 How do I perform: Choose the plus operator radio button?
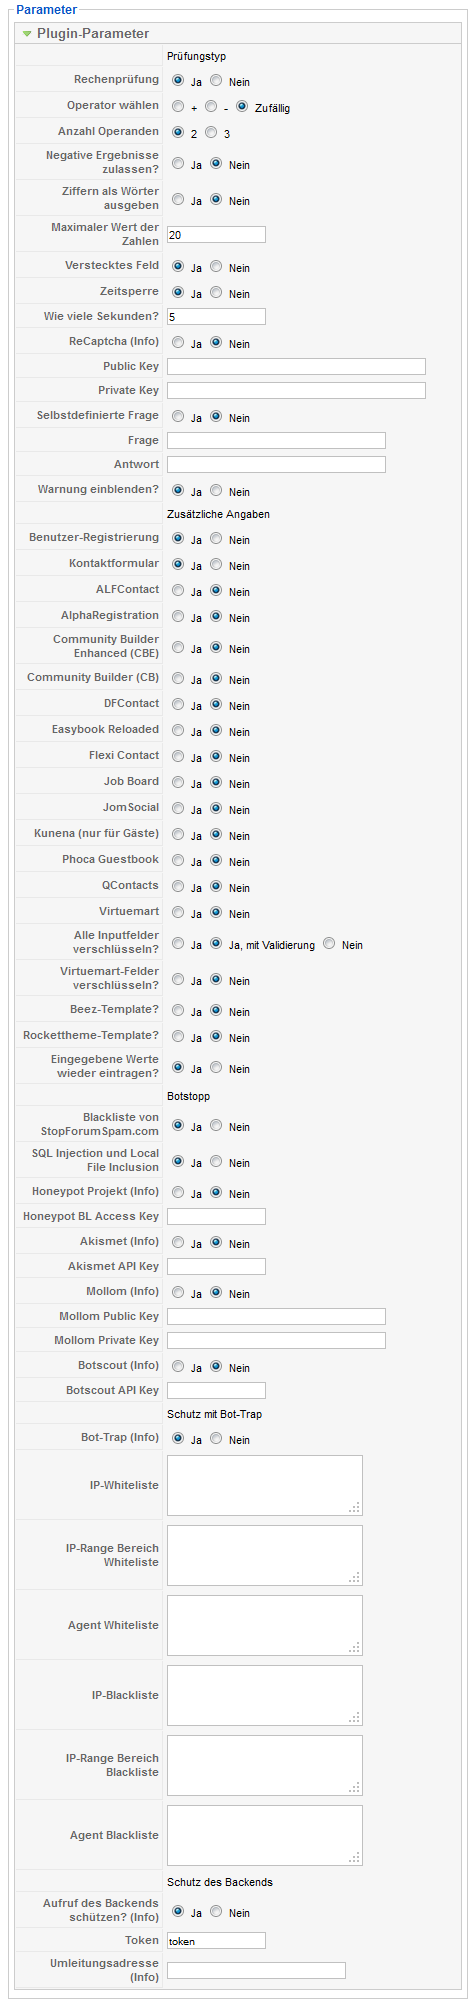pyautogui.click(x=178, y=107)
